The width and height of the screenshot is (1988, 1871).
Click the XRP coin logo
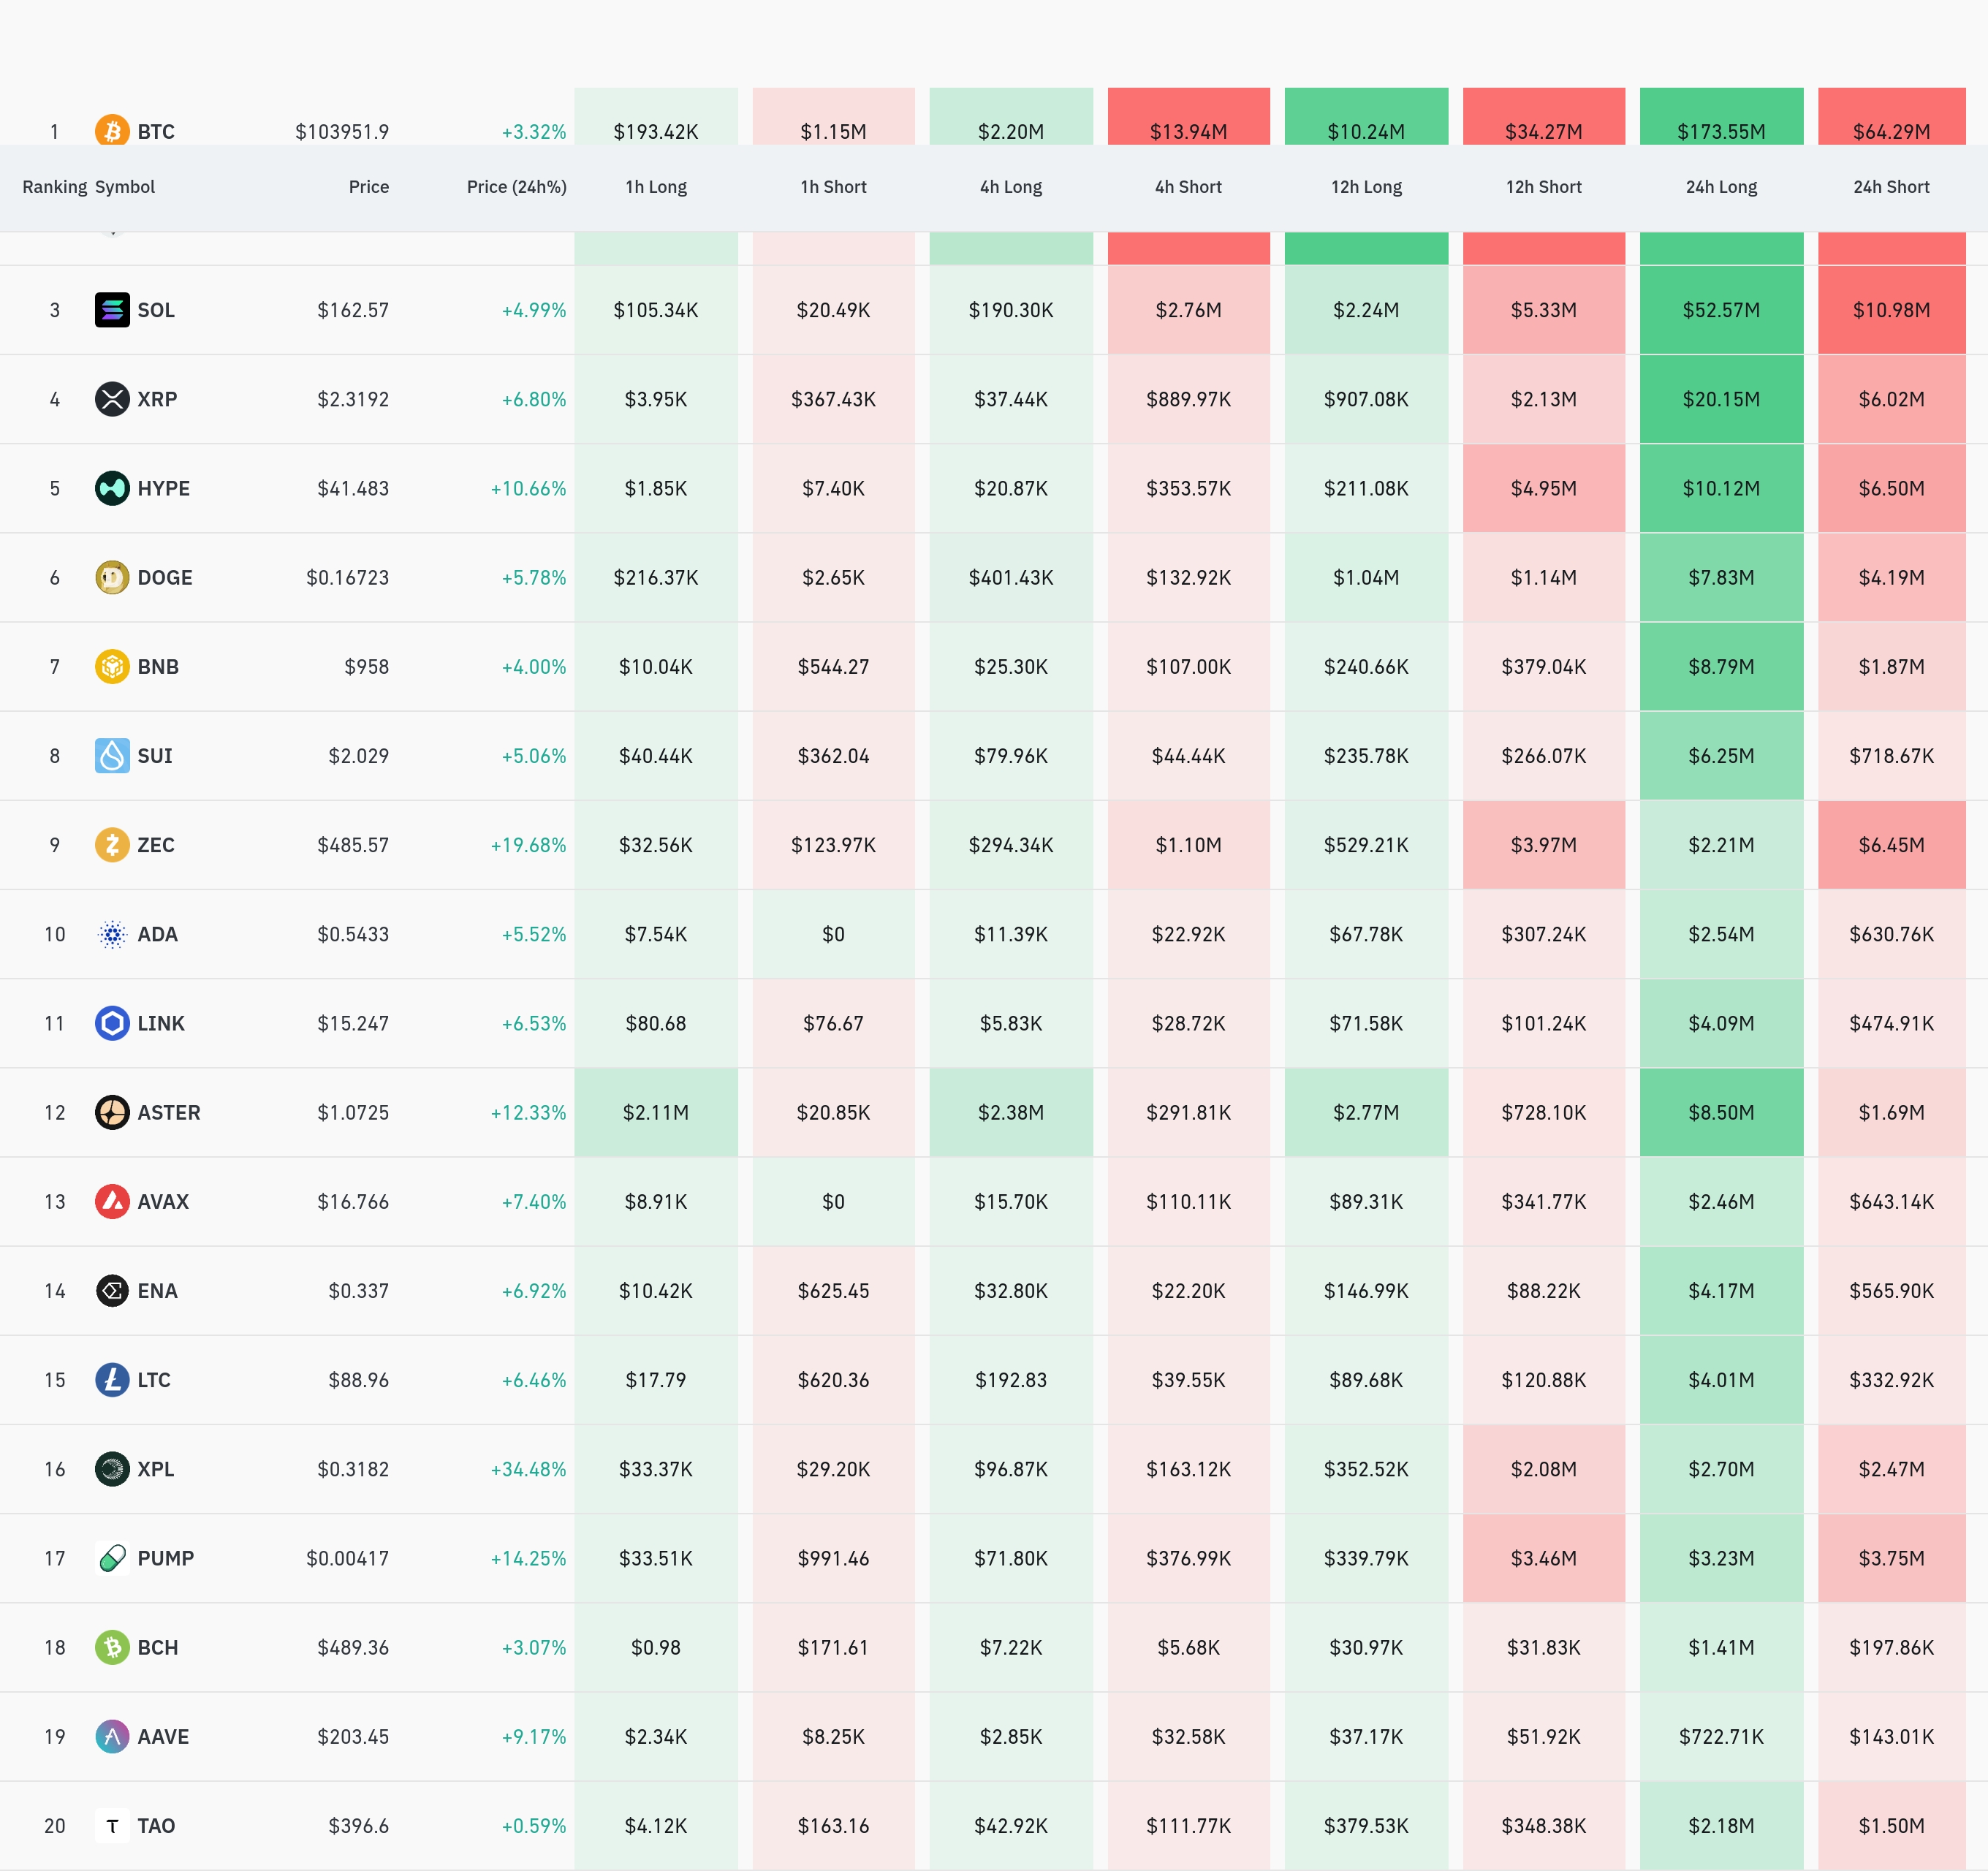pyautogui.click(x=112, y=399)
